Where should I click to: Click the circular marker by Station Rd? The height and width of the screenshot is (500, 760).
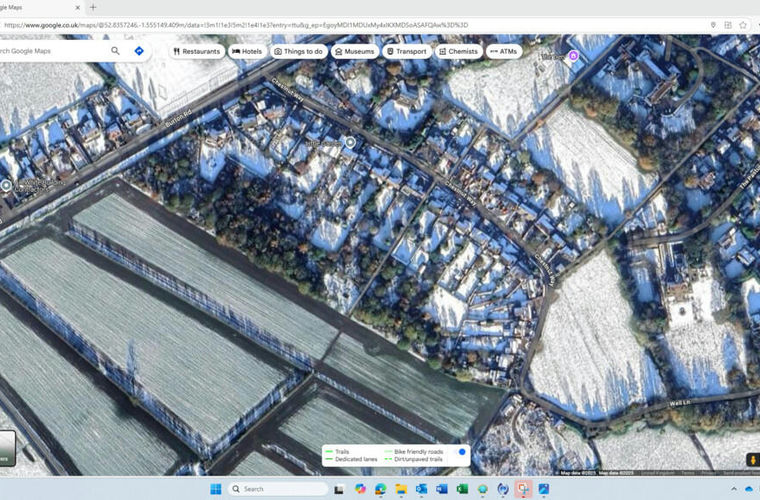click(x=6, y=185)
